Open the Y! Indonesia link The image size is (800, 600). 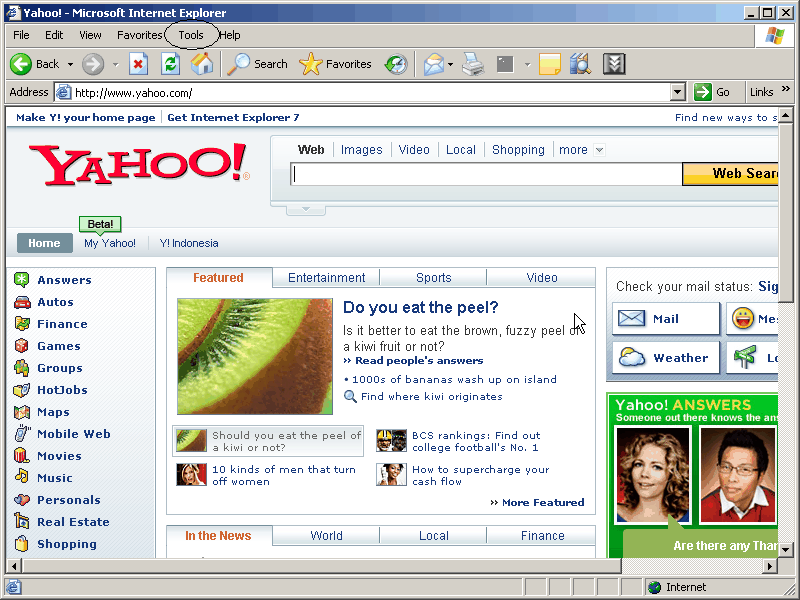tap(189, 243)
